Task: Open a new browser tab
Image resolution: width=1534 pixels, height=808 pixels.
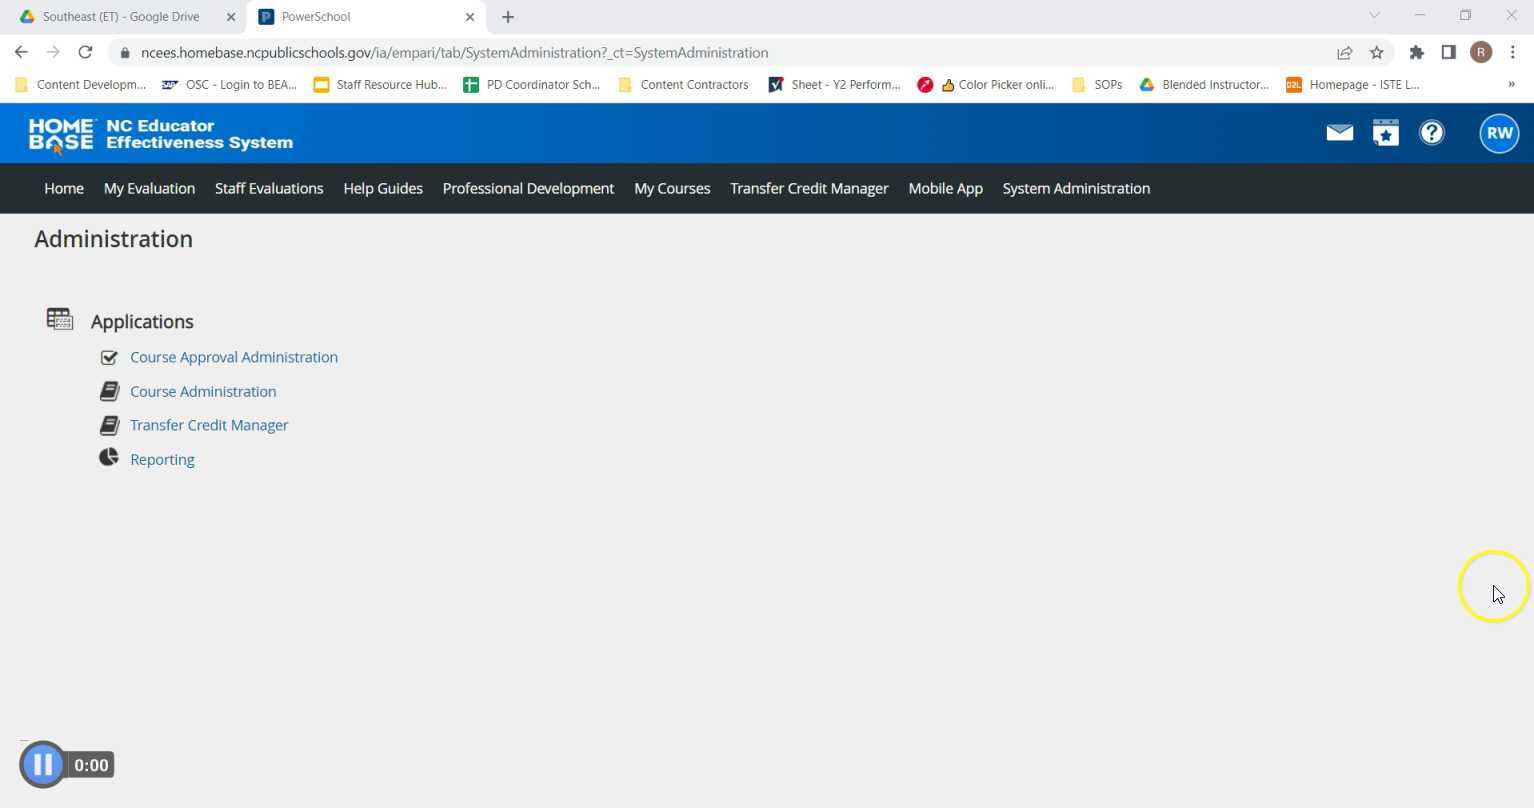Action: [x=508, y=17]
